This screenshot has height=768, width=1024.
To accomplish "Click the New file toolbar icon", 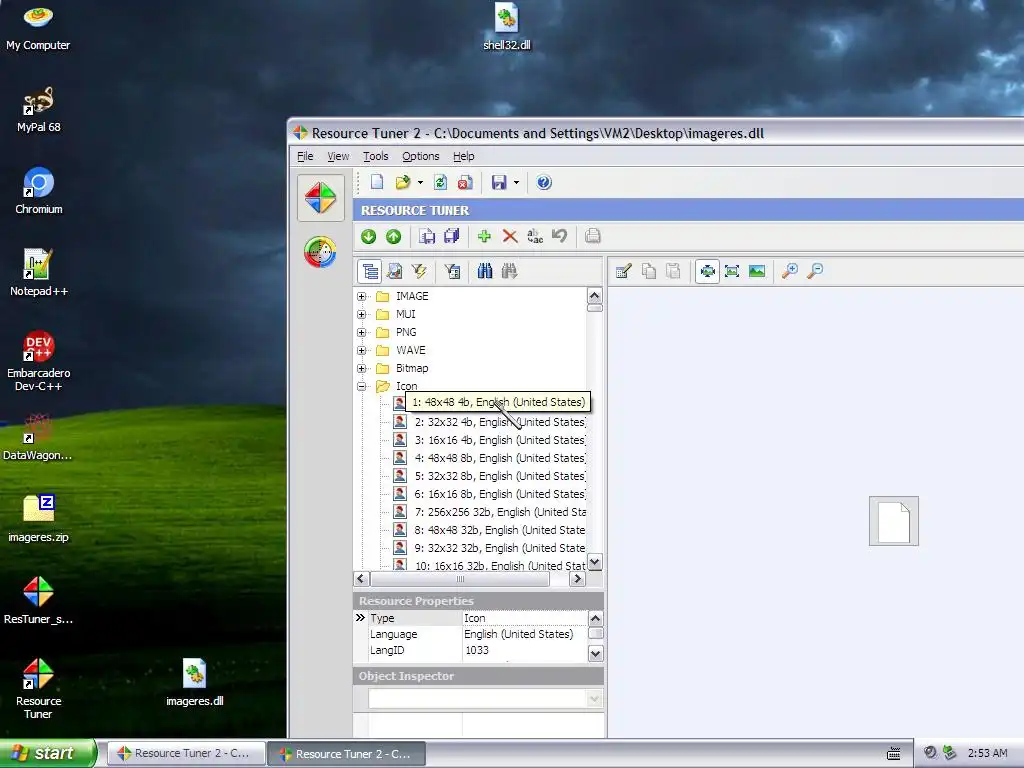I will click(377, 182).
